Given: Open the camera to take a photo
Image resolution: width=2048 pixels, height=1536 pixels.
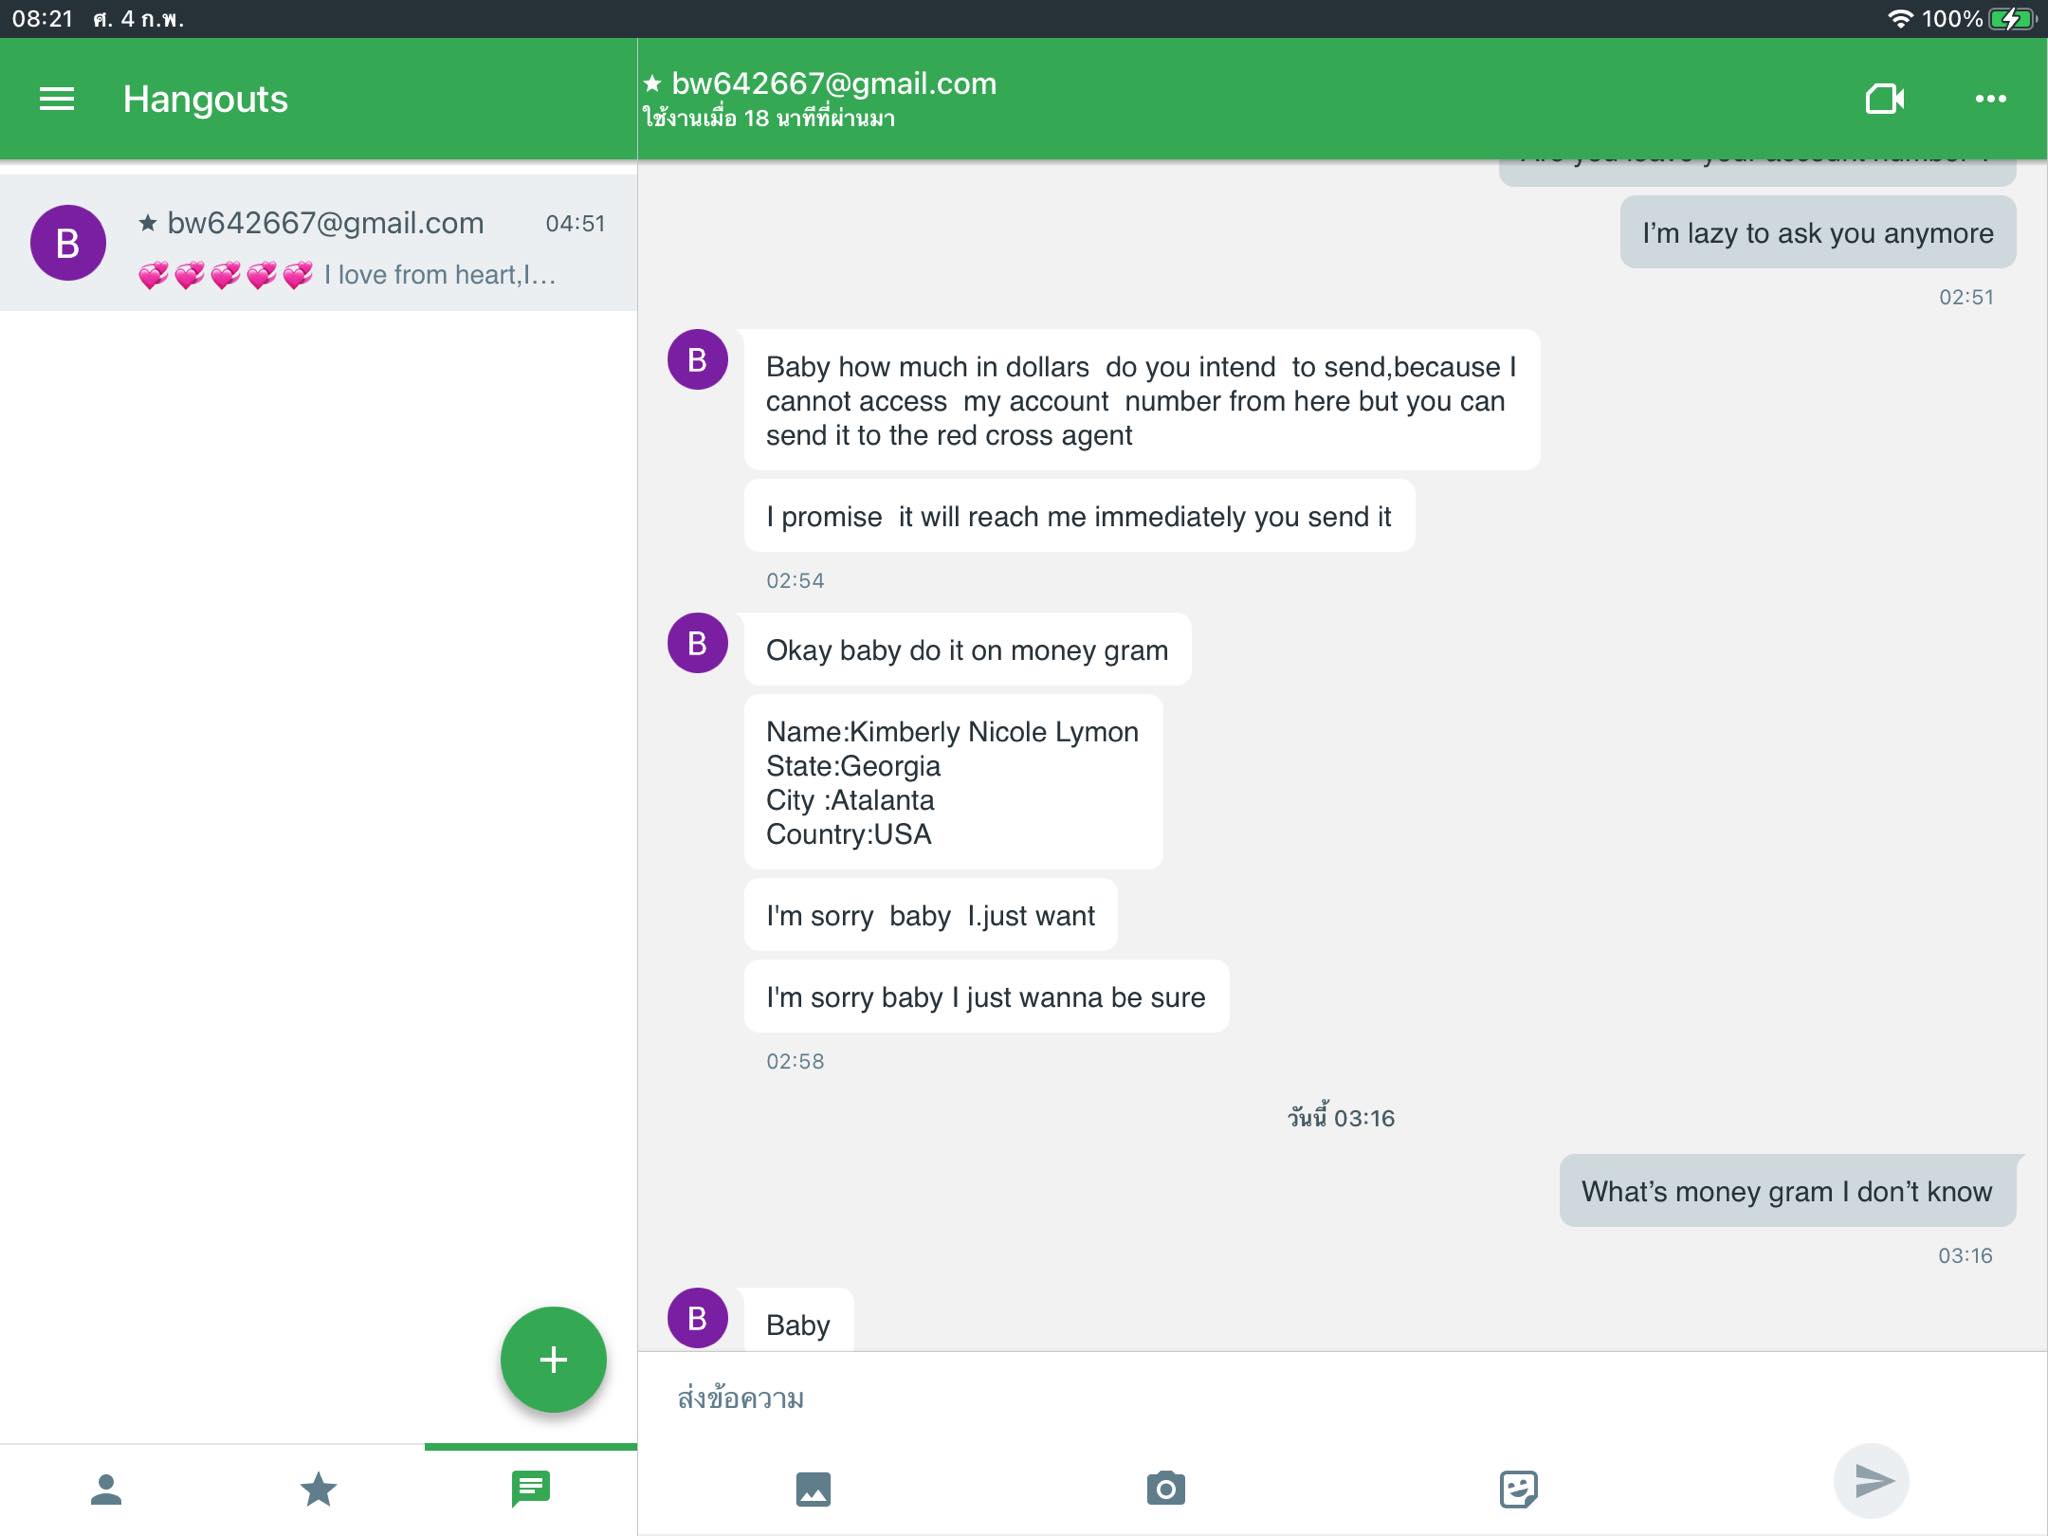Looking at the screenshot, I should click(x=1165, y=1488).
